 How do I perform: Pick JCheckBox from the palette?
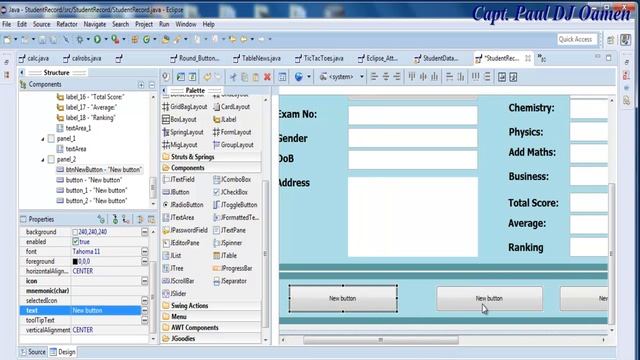point(230,192)
